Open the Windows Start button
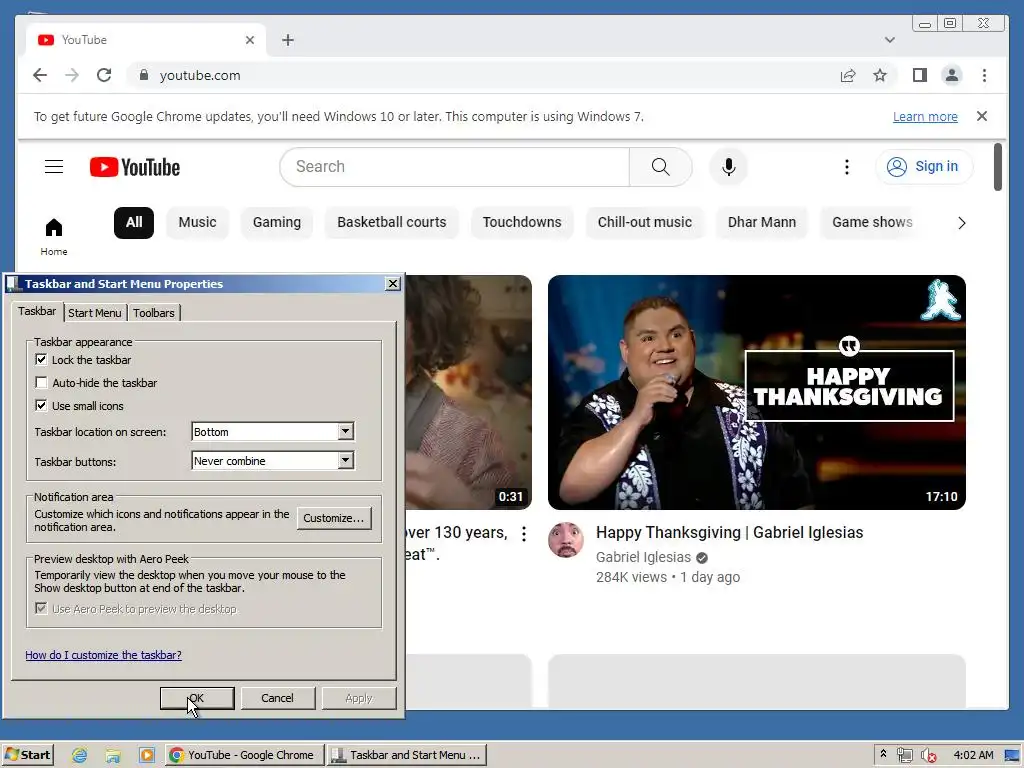This screenshot has height=768, width=1024. click(x=27, y=755)
